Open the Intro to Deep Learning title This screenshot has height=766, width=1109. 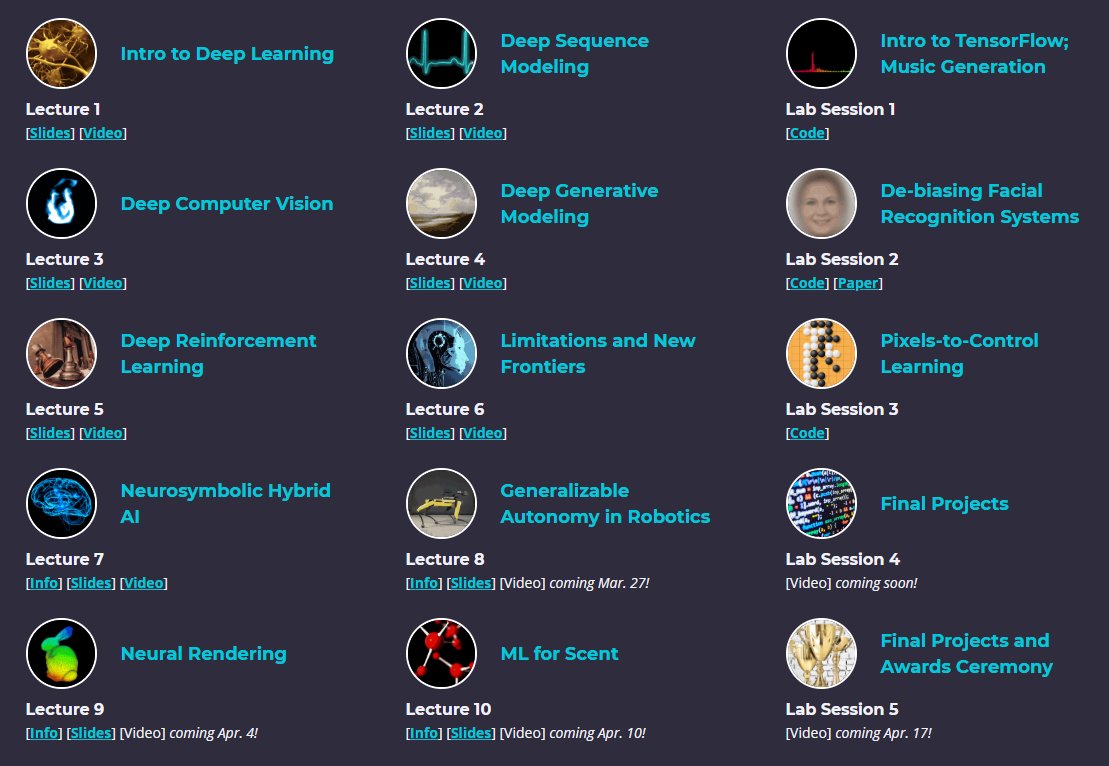coord(227,54)
